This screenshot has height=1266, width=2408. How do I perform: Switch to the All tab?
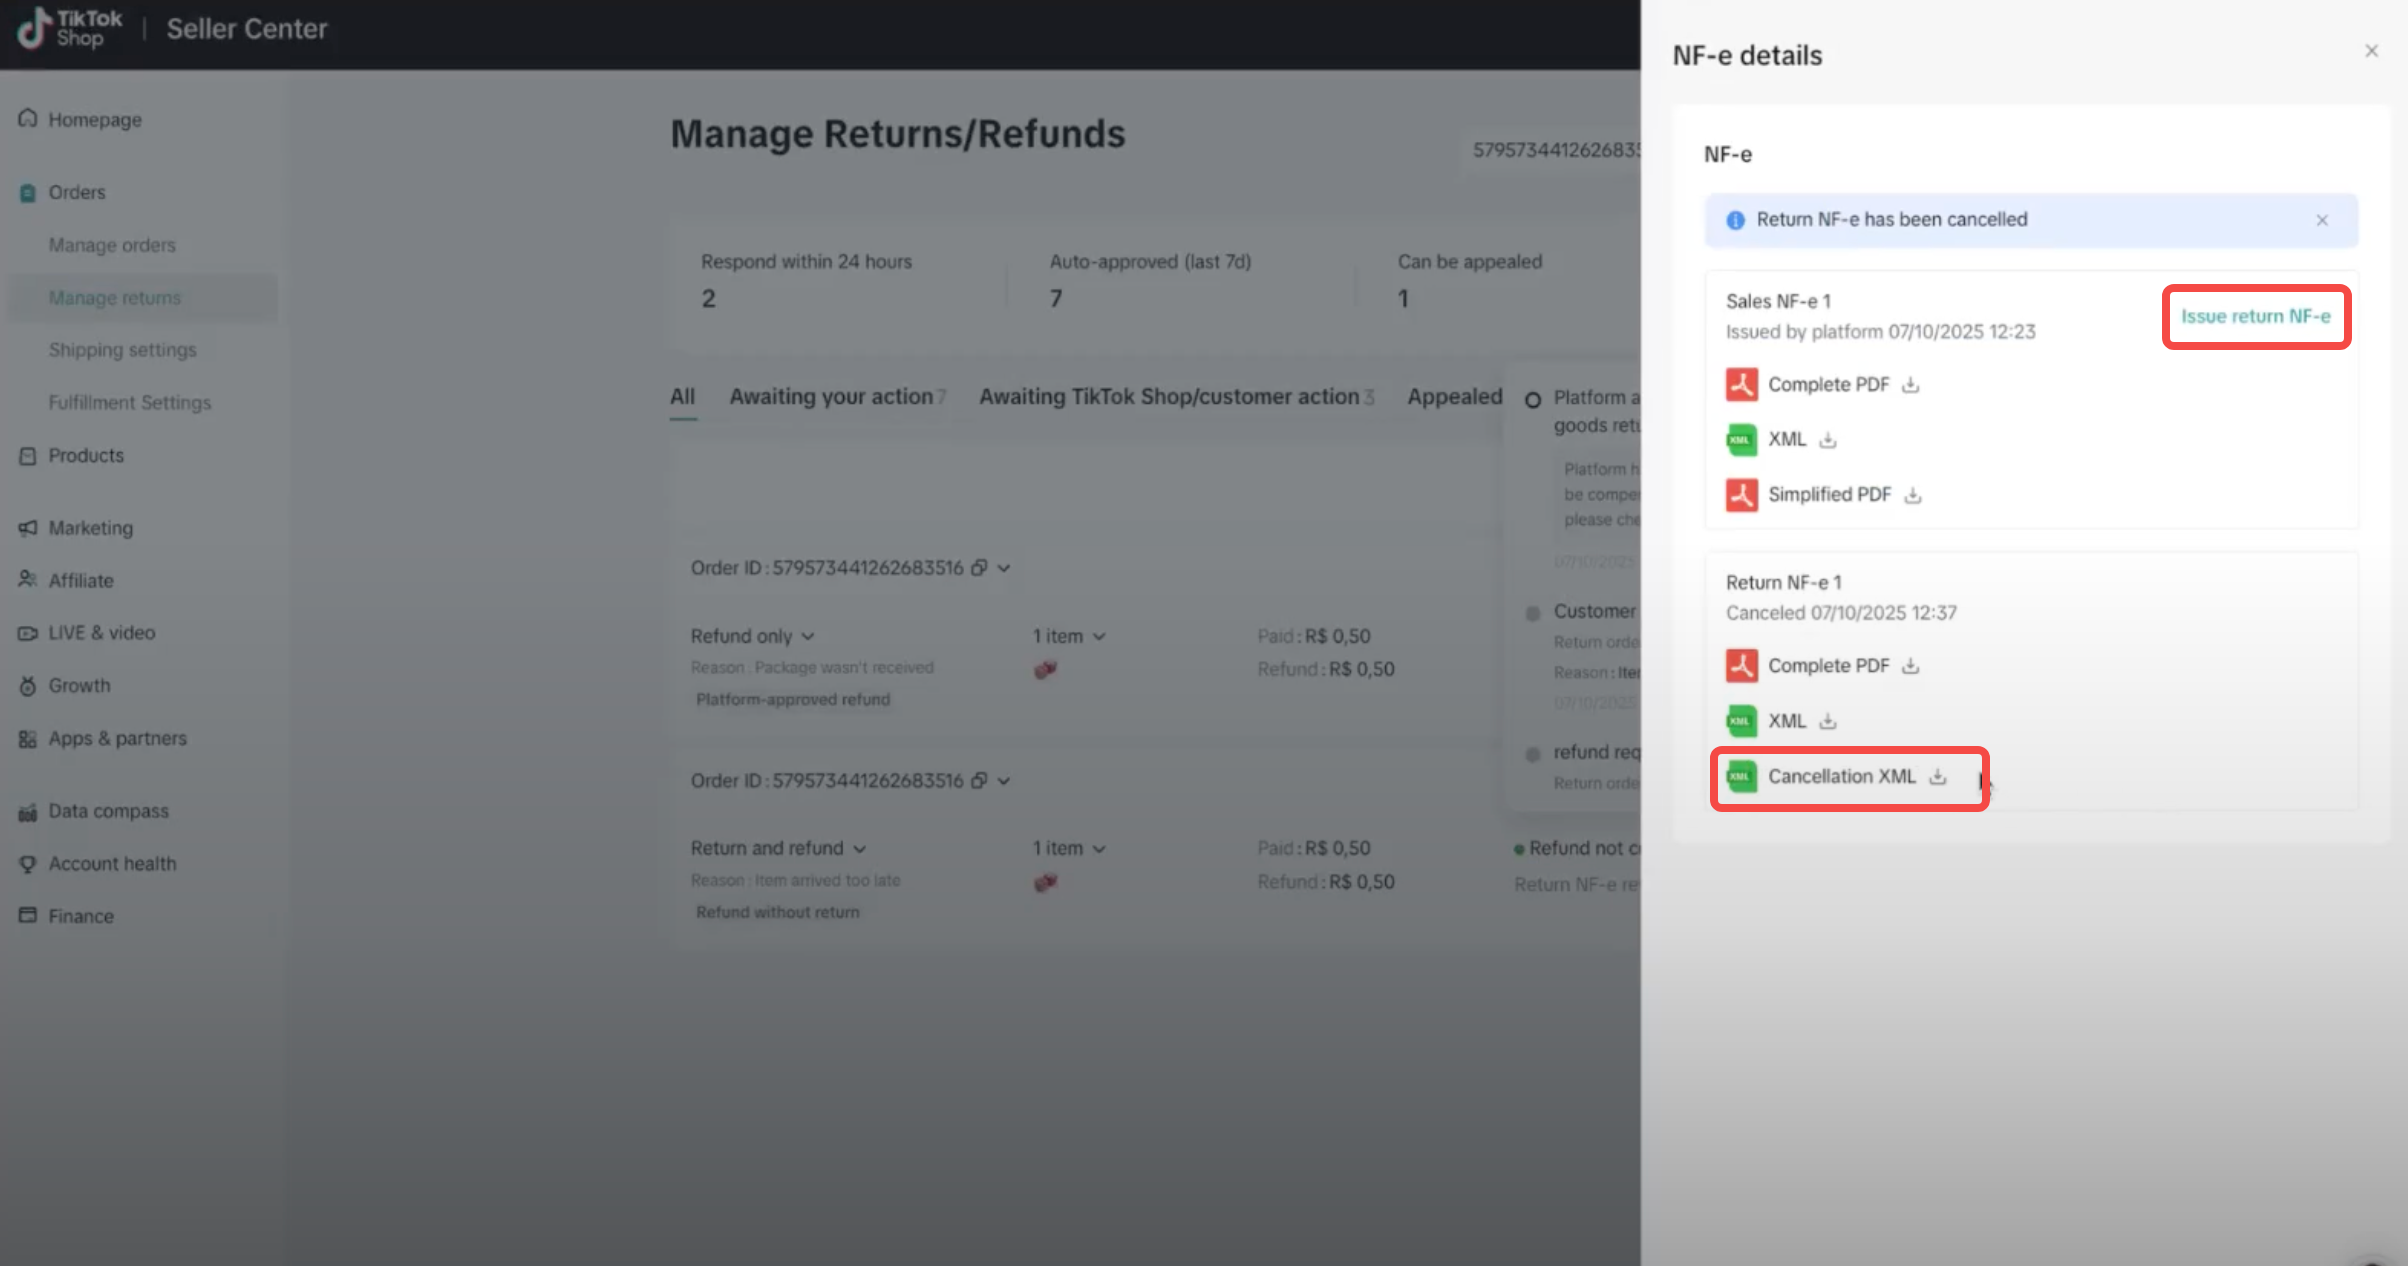pyautogui.click(x=683, y=397)
